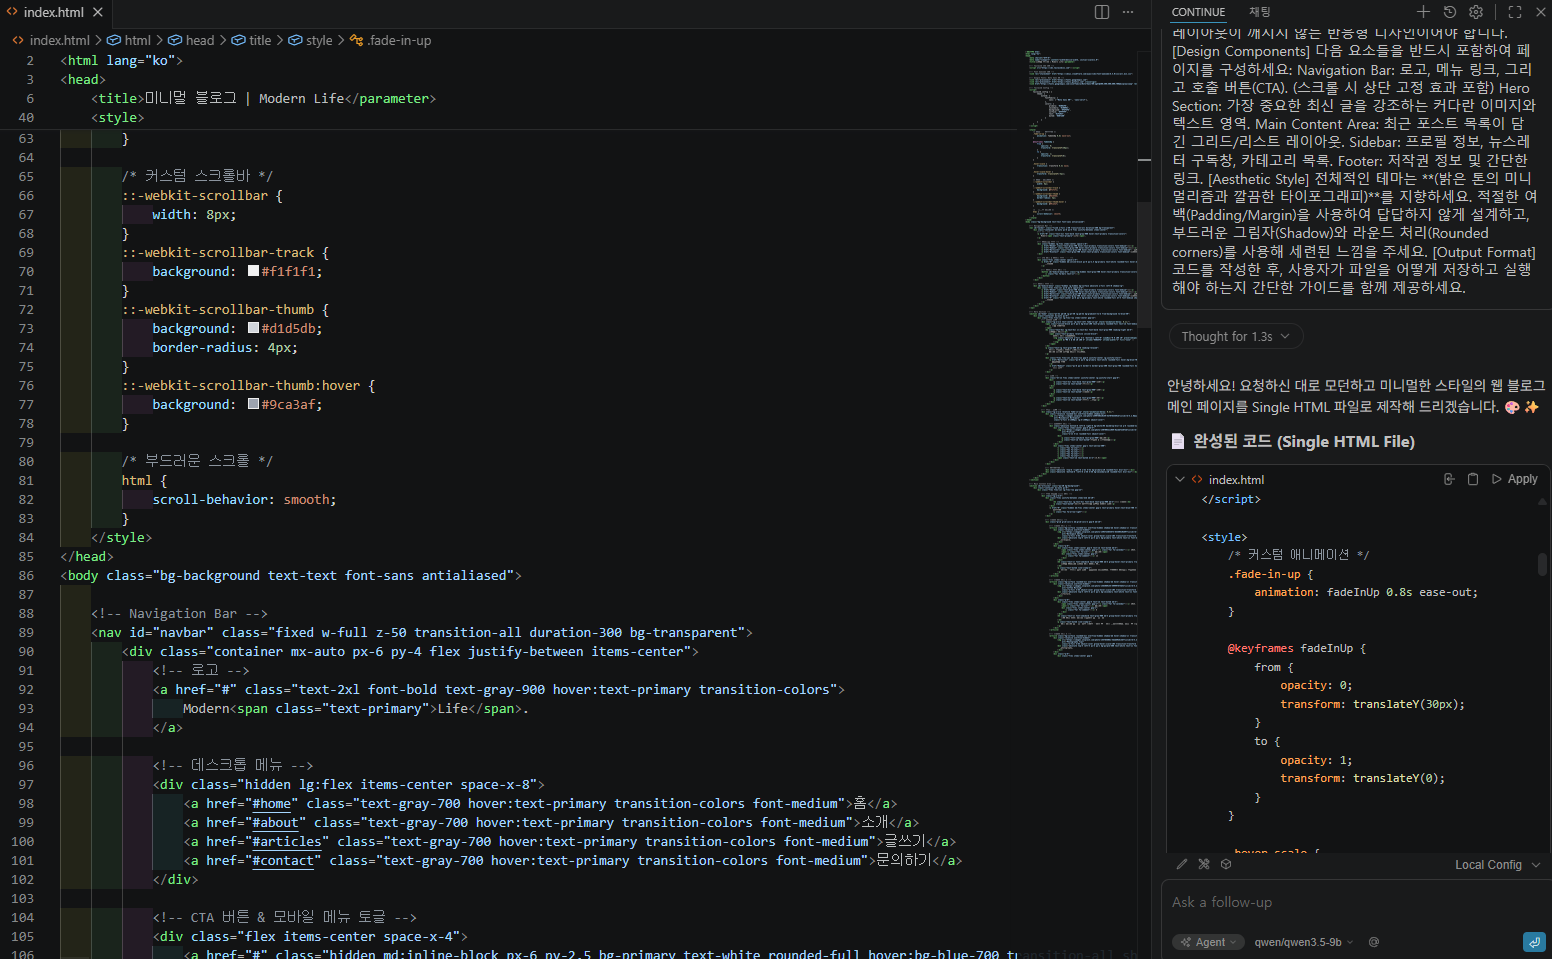The image size is (1552, 959).
Task: Apply the generated code to file
Action: (x=1515, y=479)
